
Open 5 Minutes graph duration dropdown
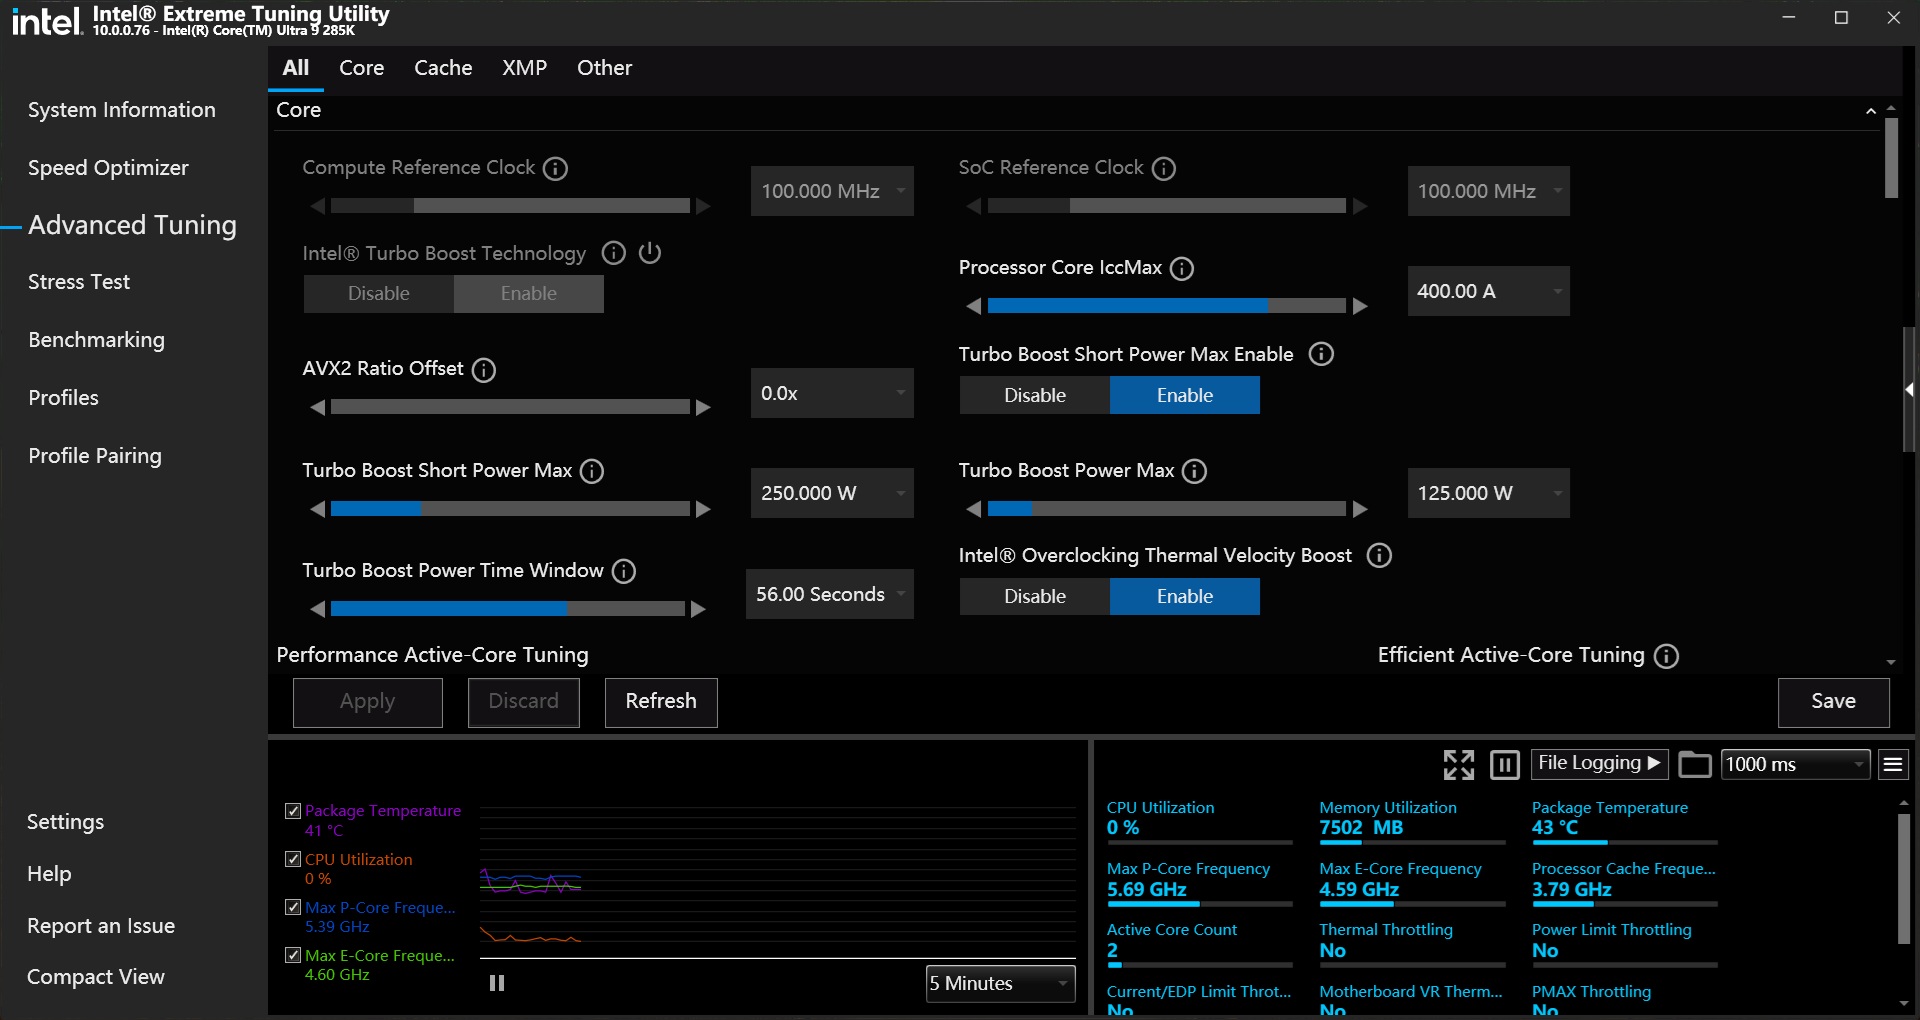click(1001, 983)
